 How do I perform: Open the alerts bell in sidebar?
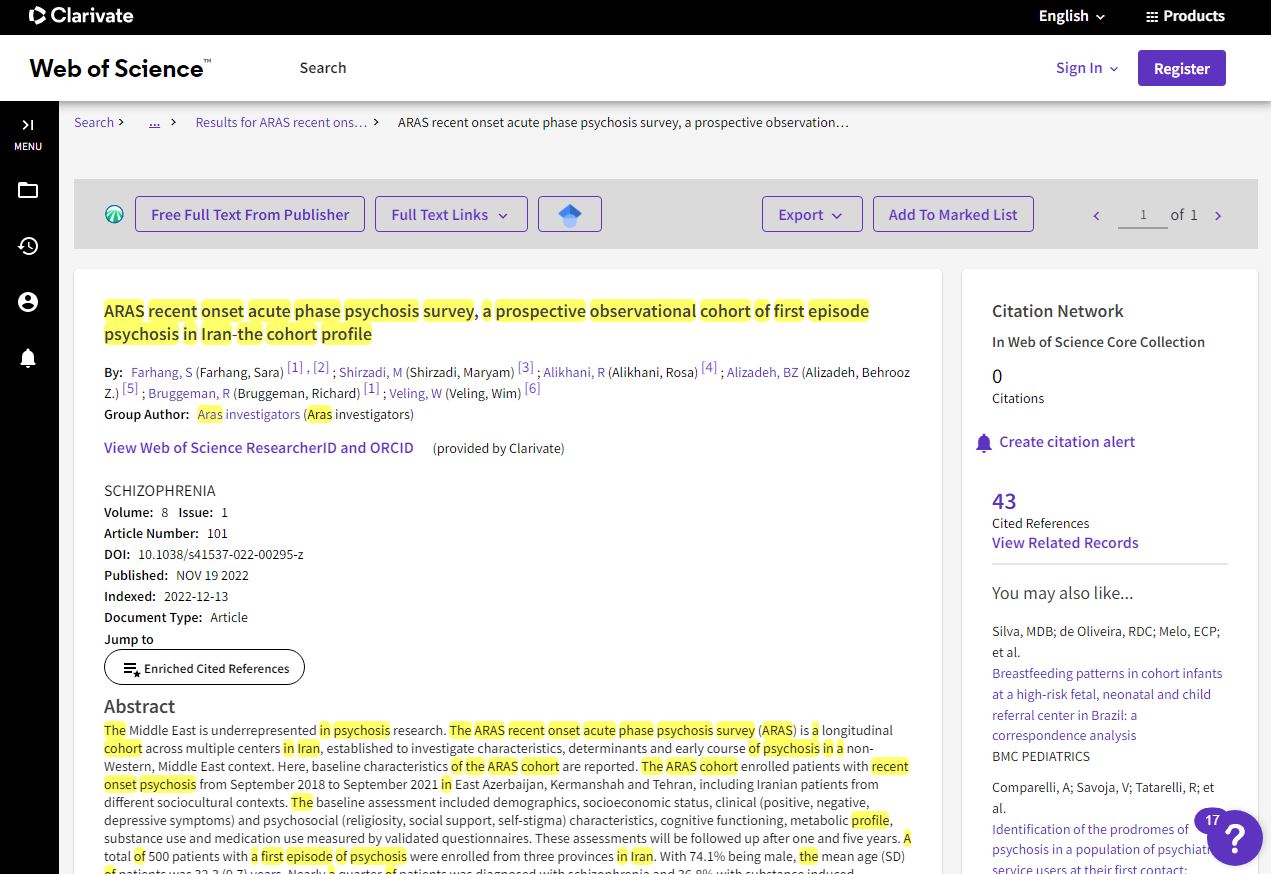click(28, 358)
